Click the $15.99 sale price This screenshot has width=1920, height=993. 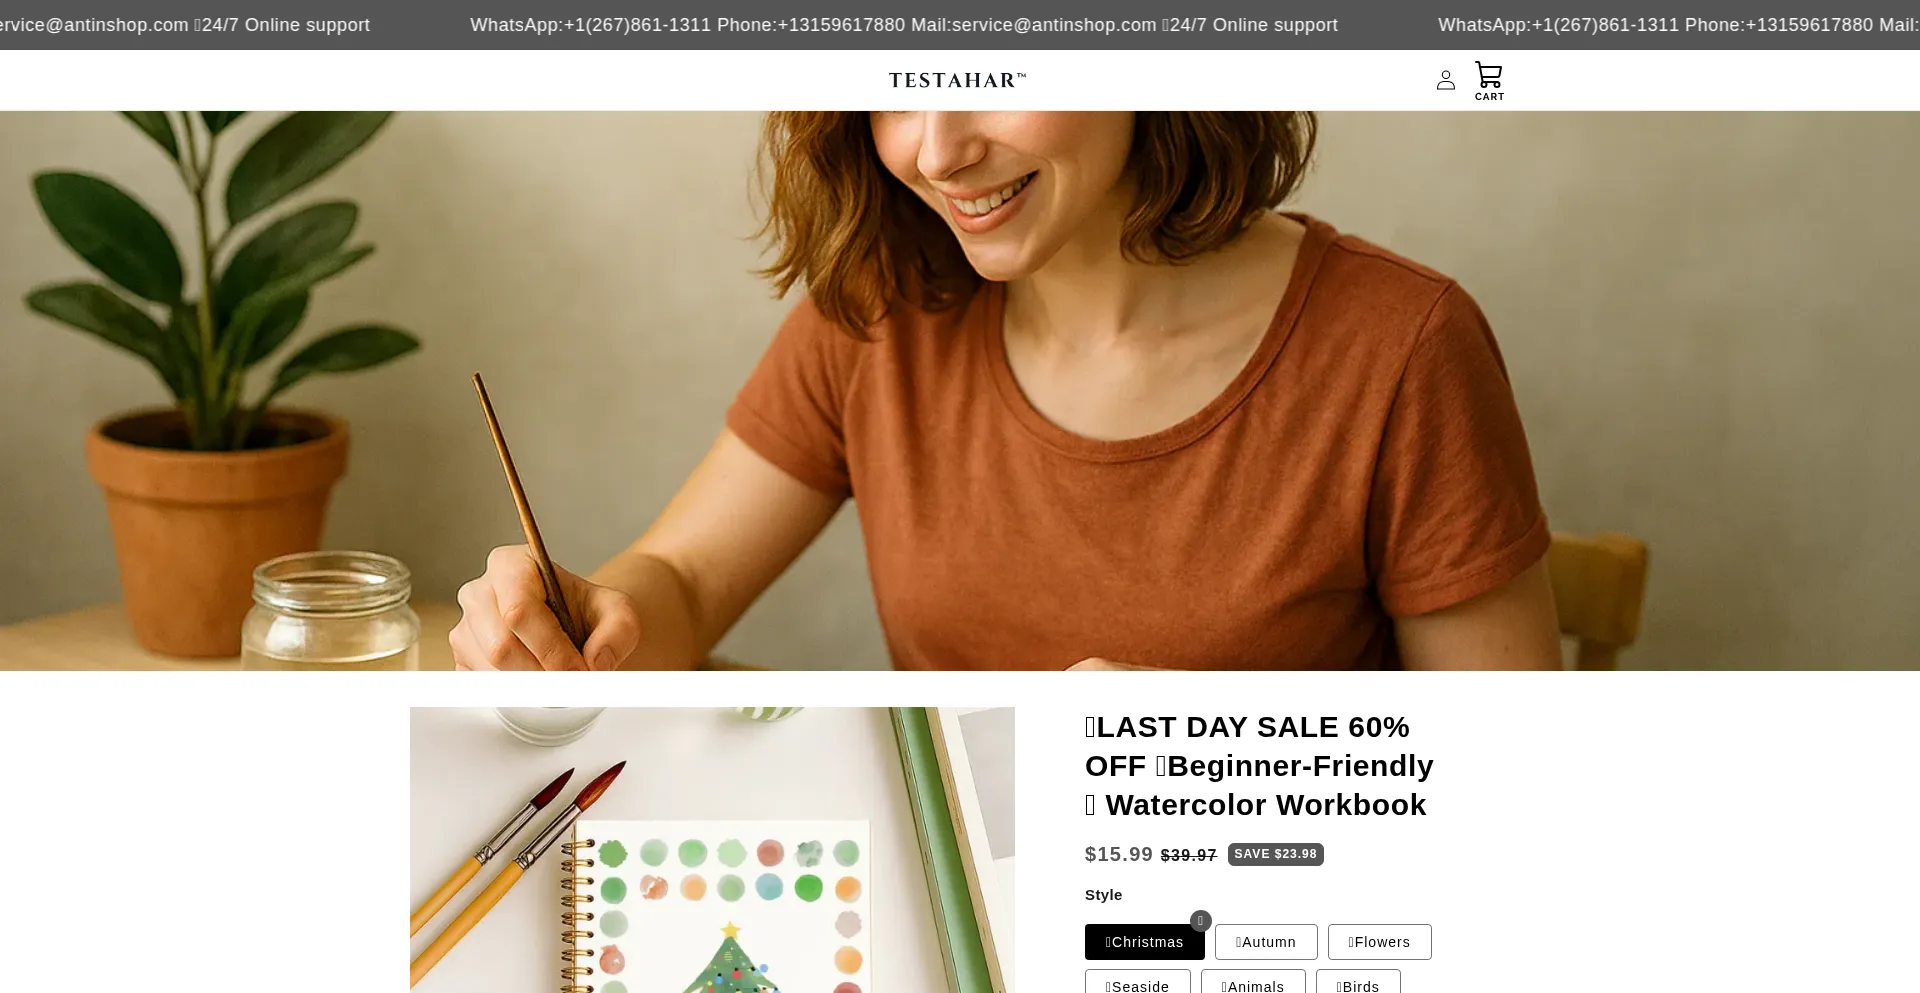tap(1118, 854)
